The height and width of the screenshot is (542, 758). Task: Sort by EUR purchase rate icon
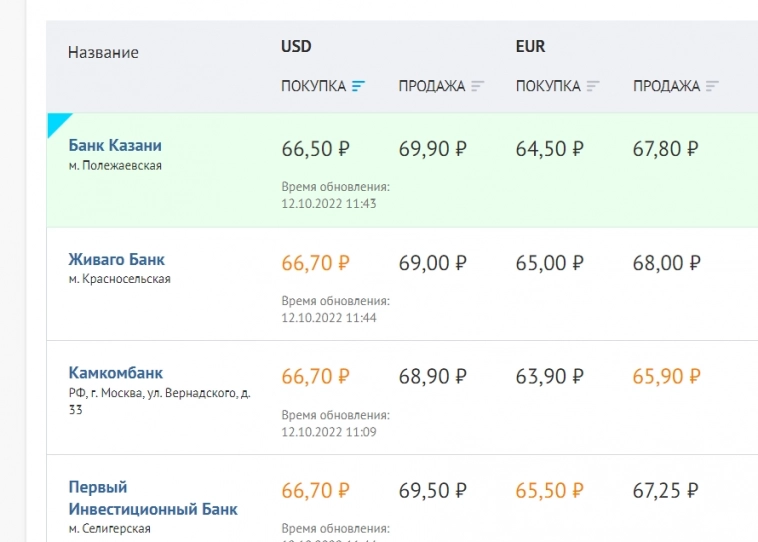pyautogui.click(x=593, y=87)
